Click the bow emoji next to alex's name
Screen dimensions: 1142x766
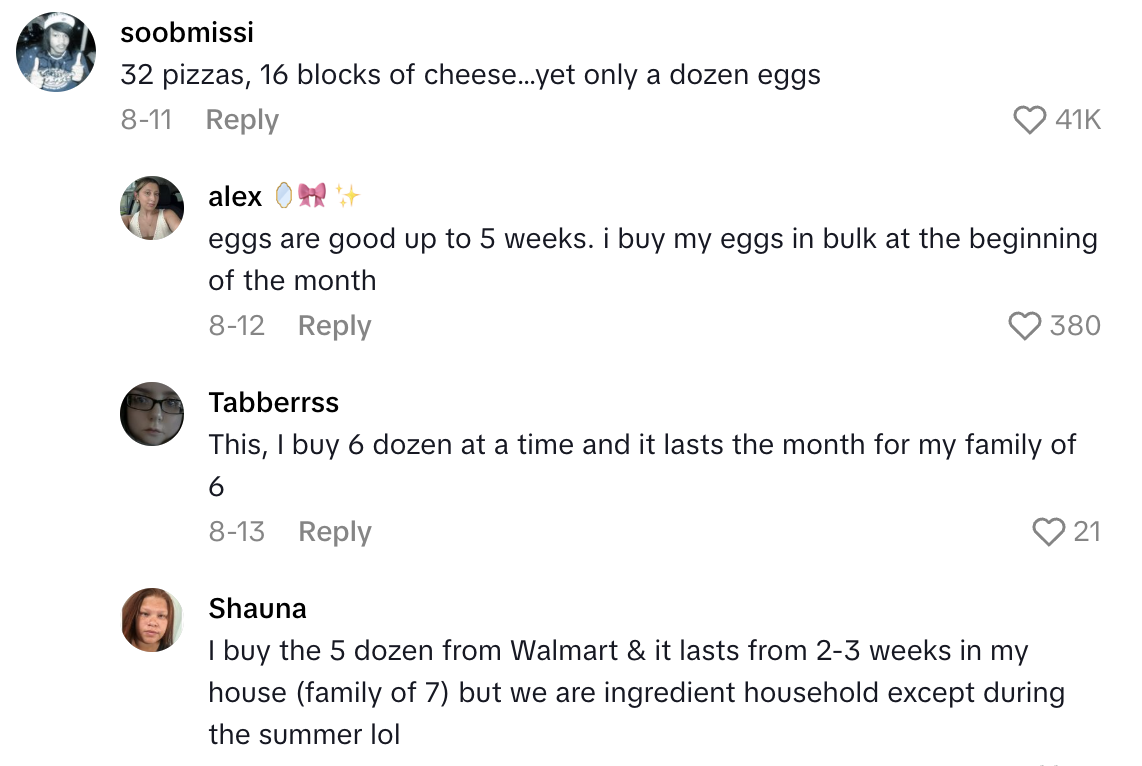(312, 195)
